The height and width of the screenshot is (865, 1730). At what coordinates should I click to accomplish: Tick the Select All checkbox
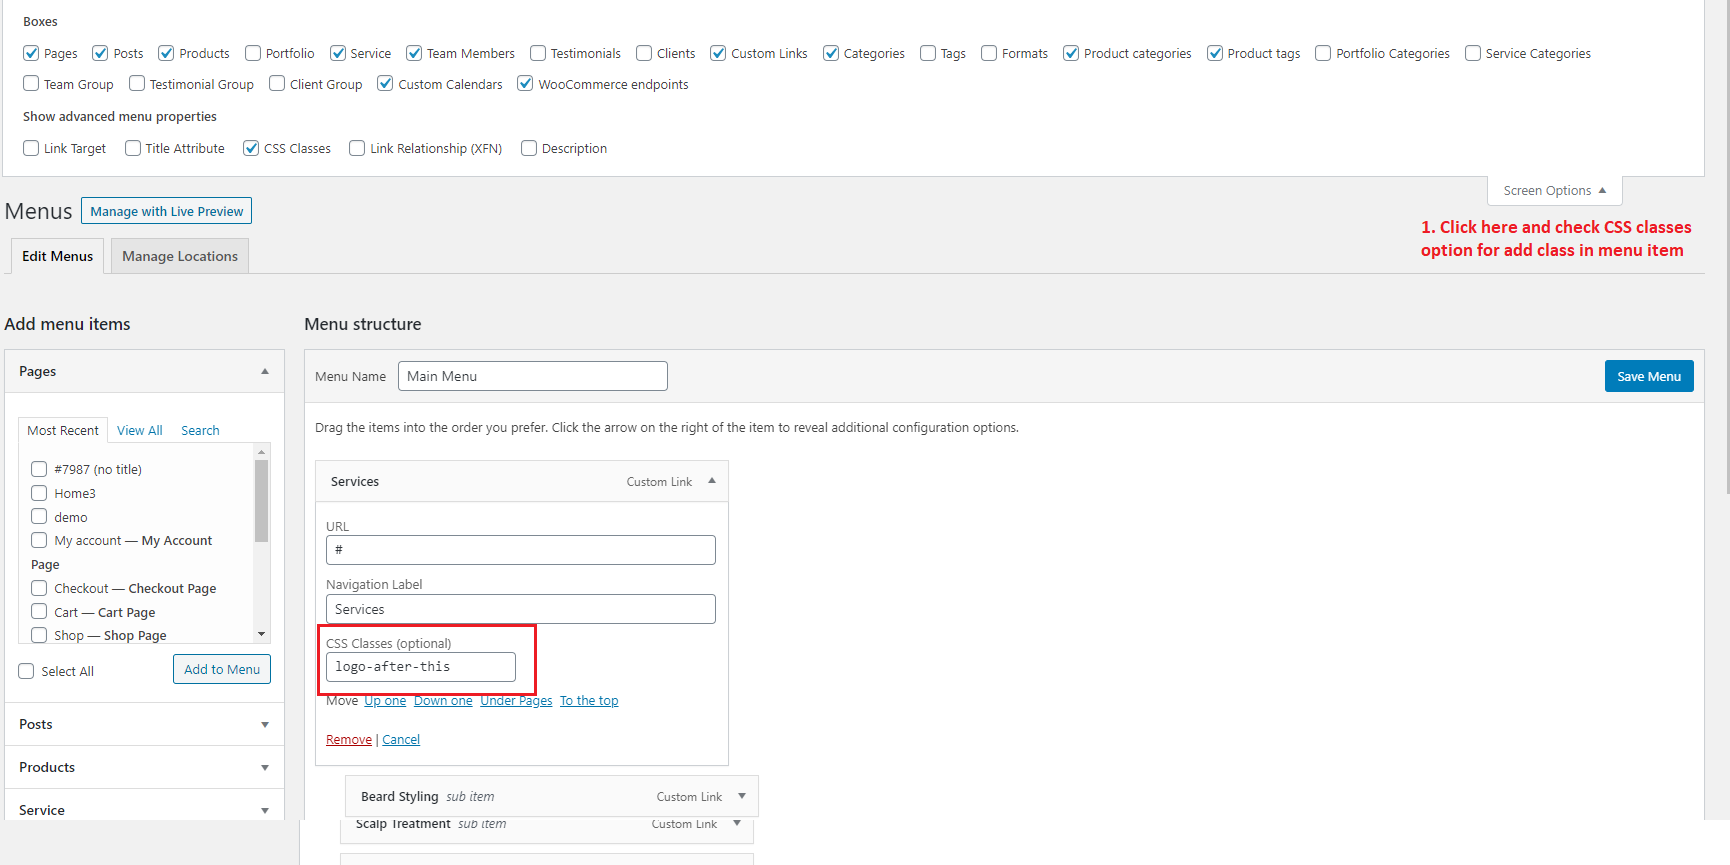(26, 671)
